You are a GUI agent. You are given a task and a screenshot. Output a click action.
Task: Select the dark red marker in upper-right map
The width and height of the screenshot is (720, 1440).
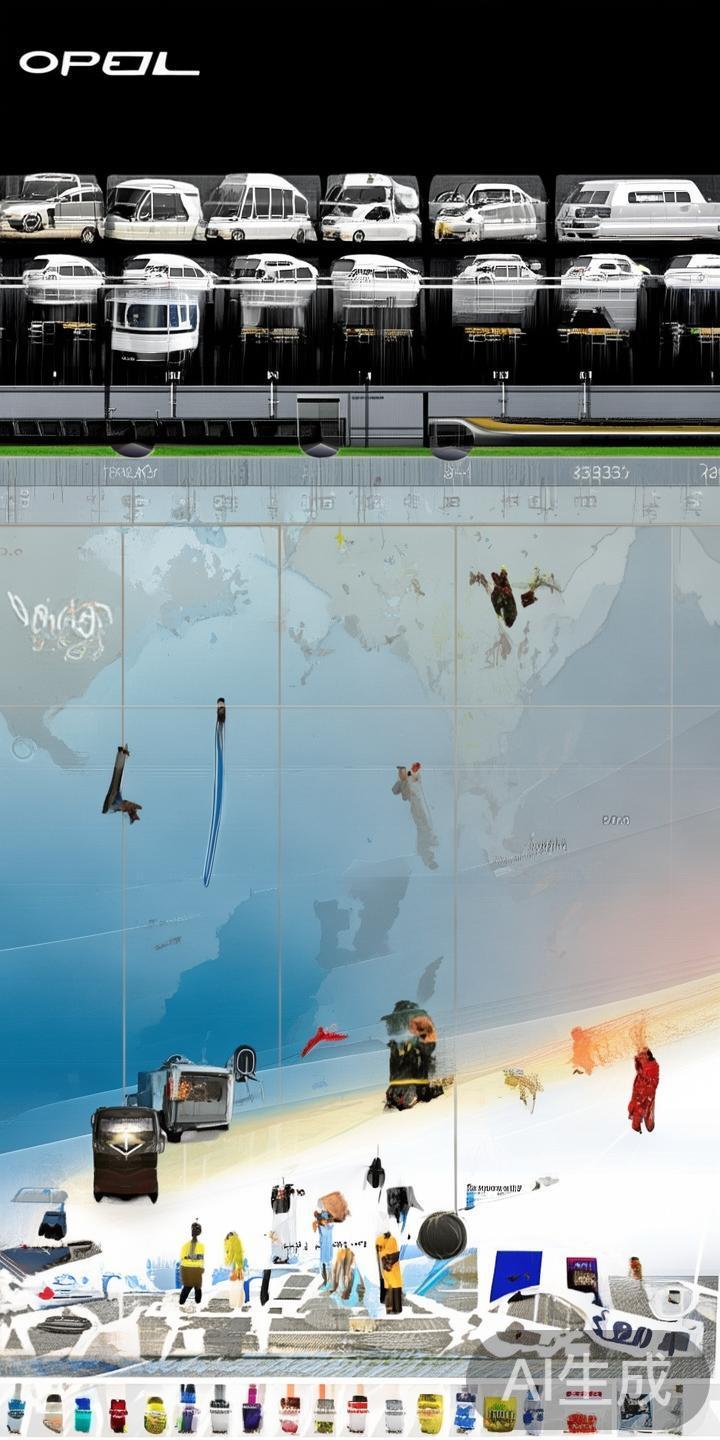tap(503, 597)
